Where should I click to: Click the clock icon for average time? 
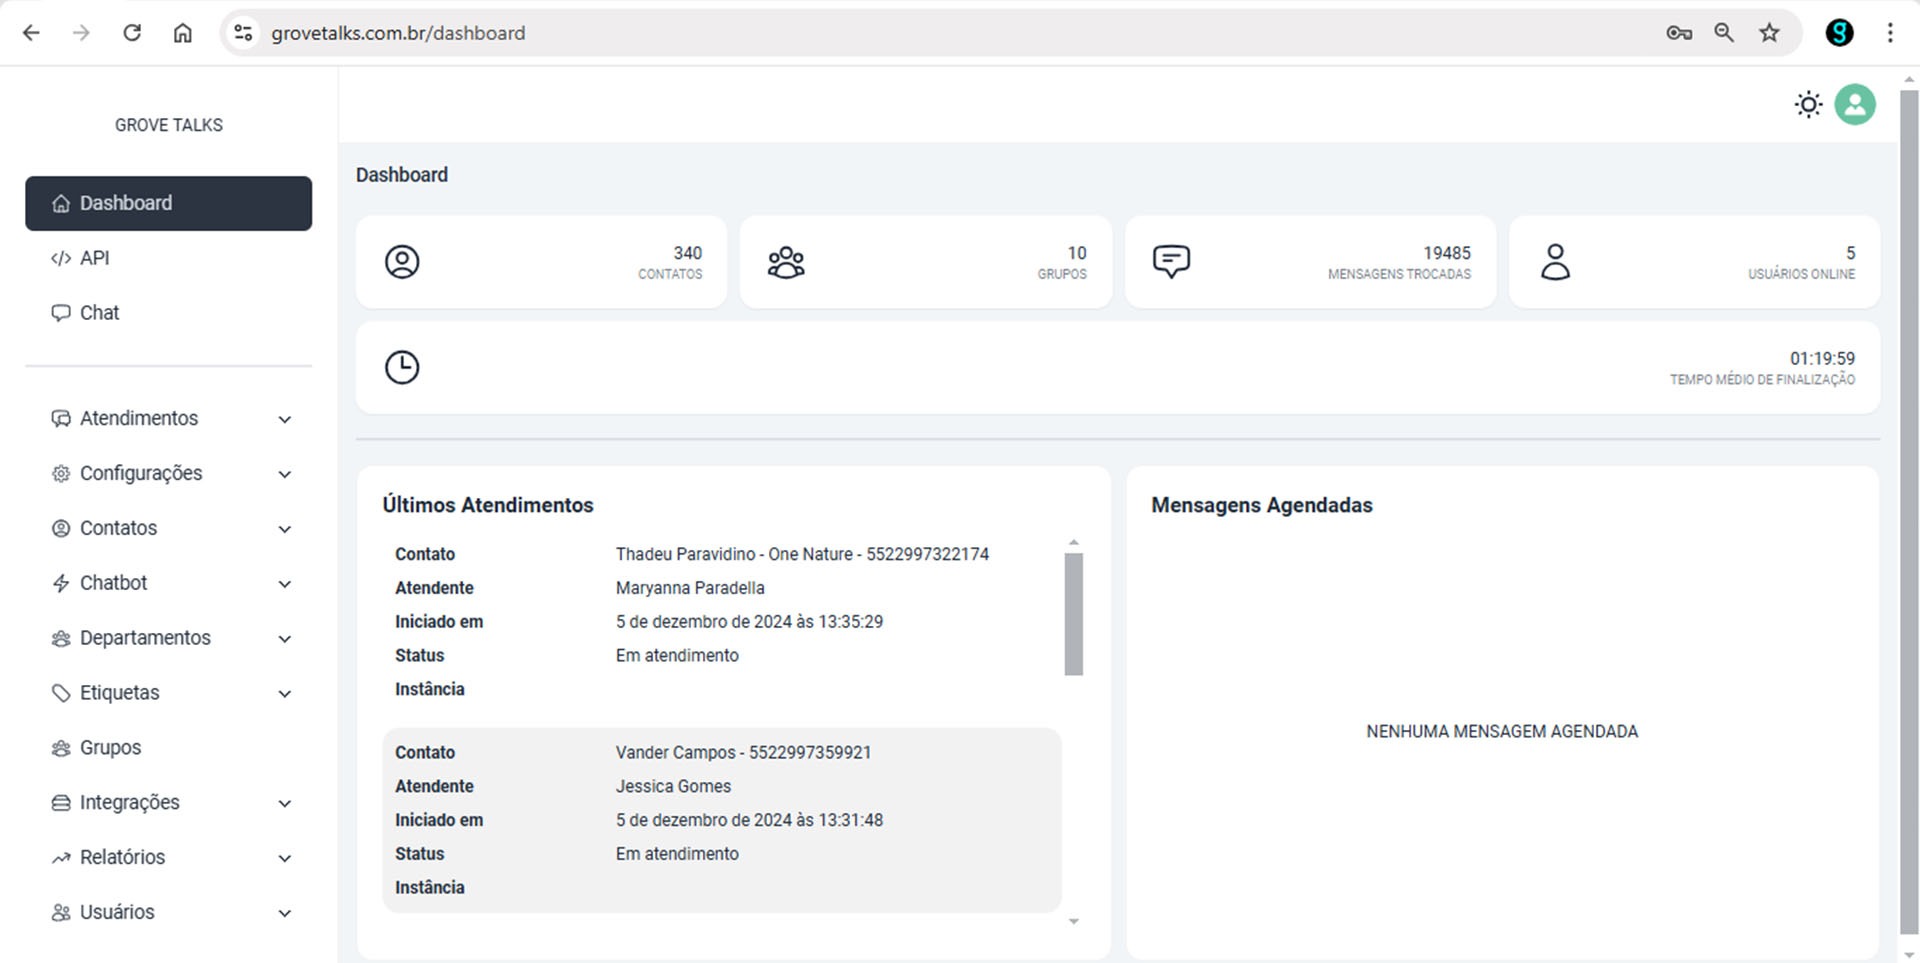pos(402,367)
